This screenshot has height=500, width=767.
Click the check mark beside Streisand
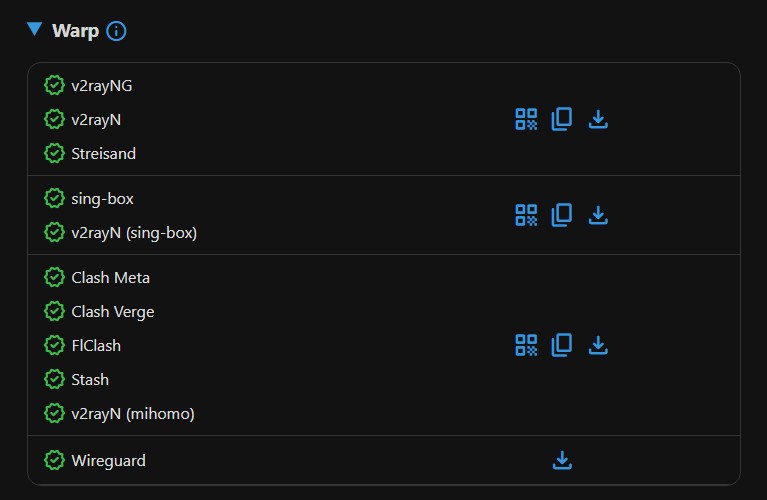(54, 153)
